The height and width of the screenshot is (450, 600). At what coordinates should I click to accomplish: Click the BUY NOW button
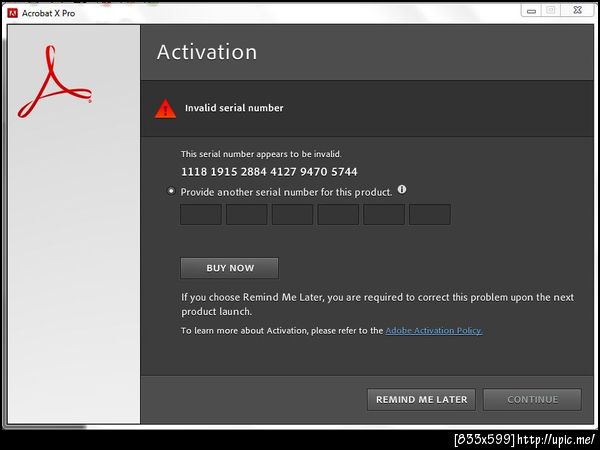click(230, 268)
